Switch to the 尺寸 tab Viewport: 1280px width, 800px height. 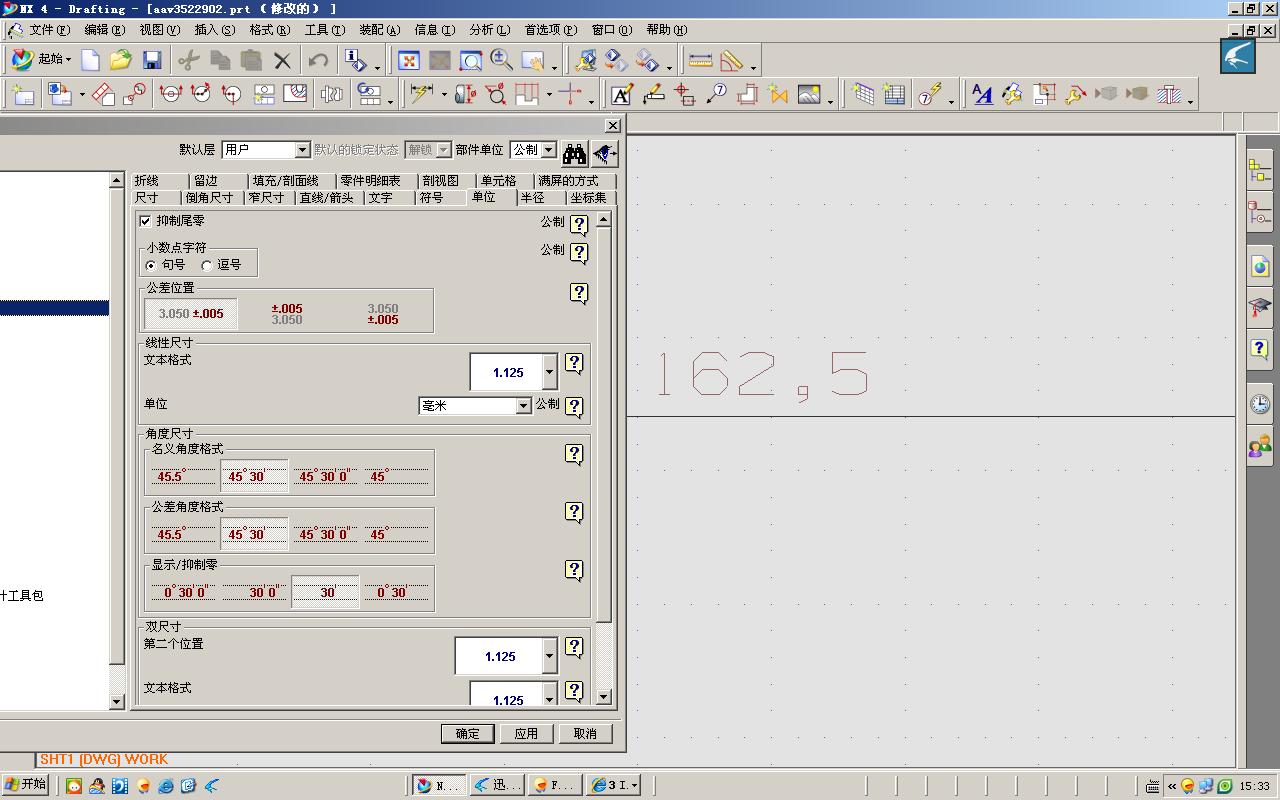coord(147,197)
